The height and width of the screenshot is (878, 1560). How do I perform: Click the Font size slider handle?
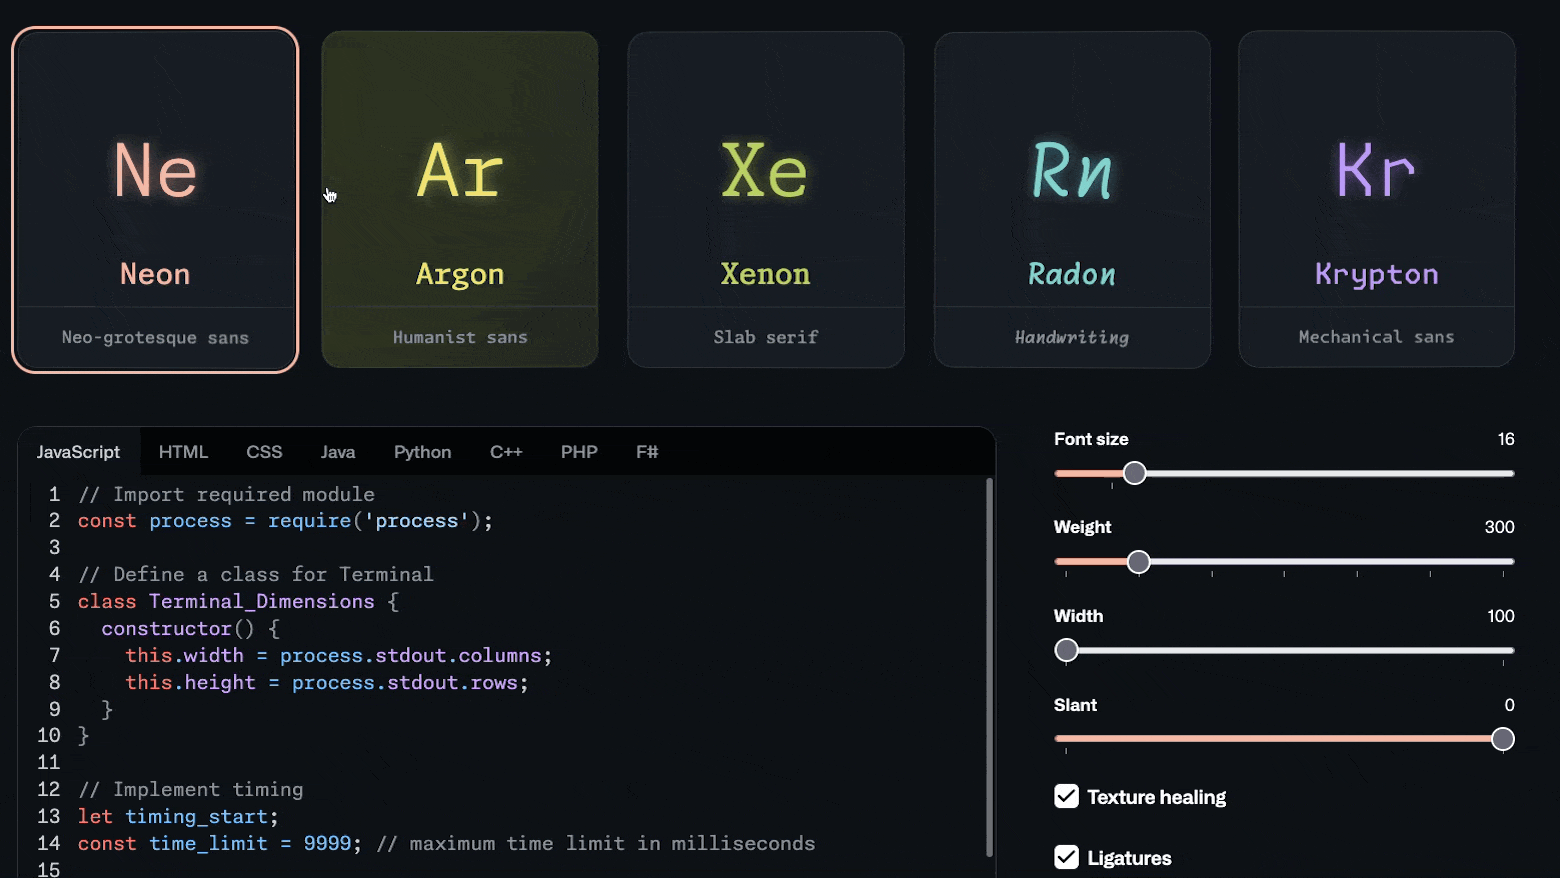click(x=1134, y=473)
